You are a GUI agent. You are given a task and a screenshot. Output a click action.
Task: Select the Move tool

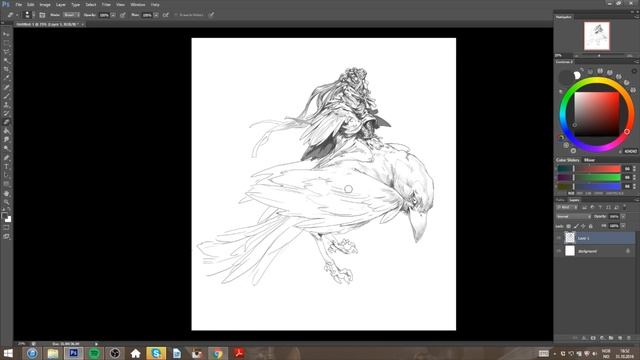7,34
